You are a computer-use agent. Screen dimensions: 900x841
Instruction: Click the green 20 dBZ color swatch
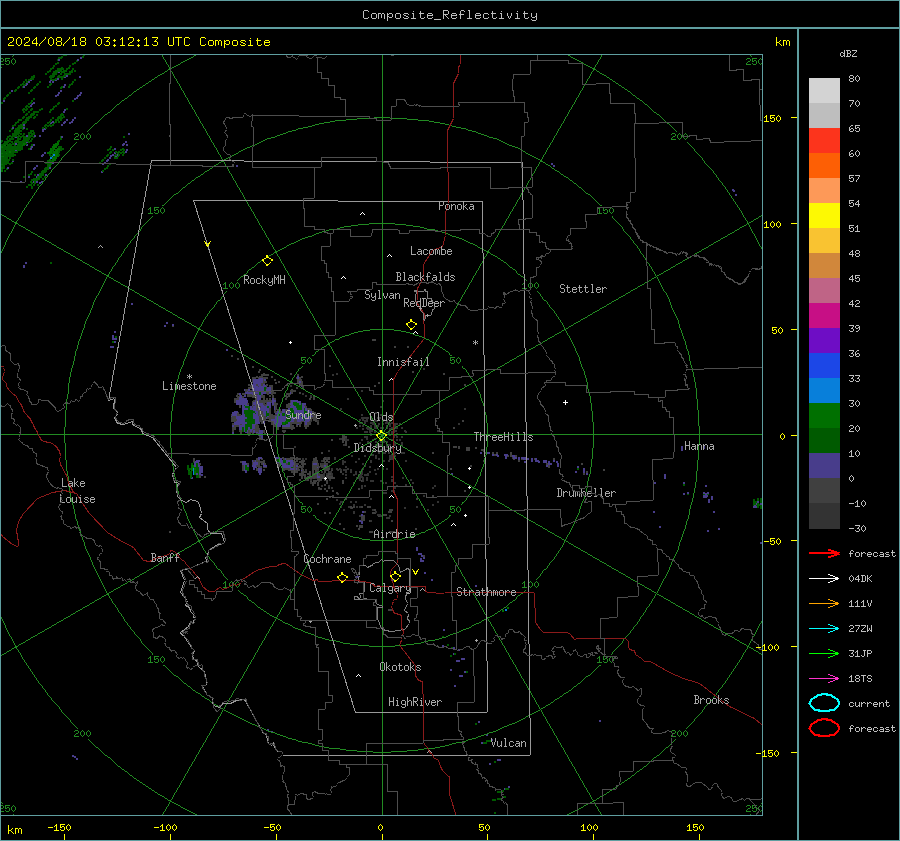824,416
